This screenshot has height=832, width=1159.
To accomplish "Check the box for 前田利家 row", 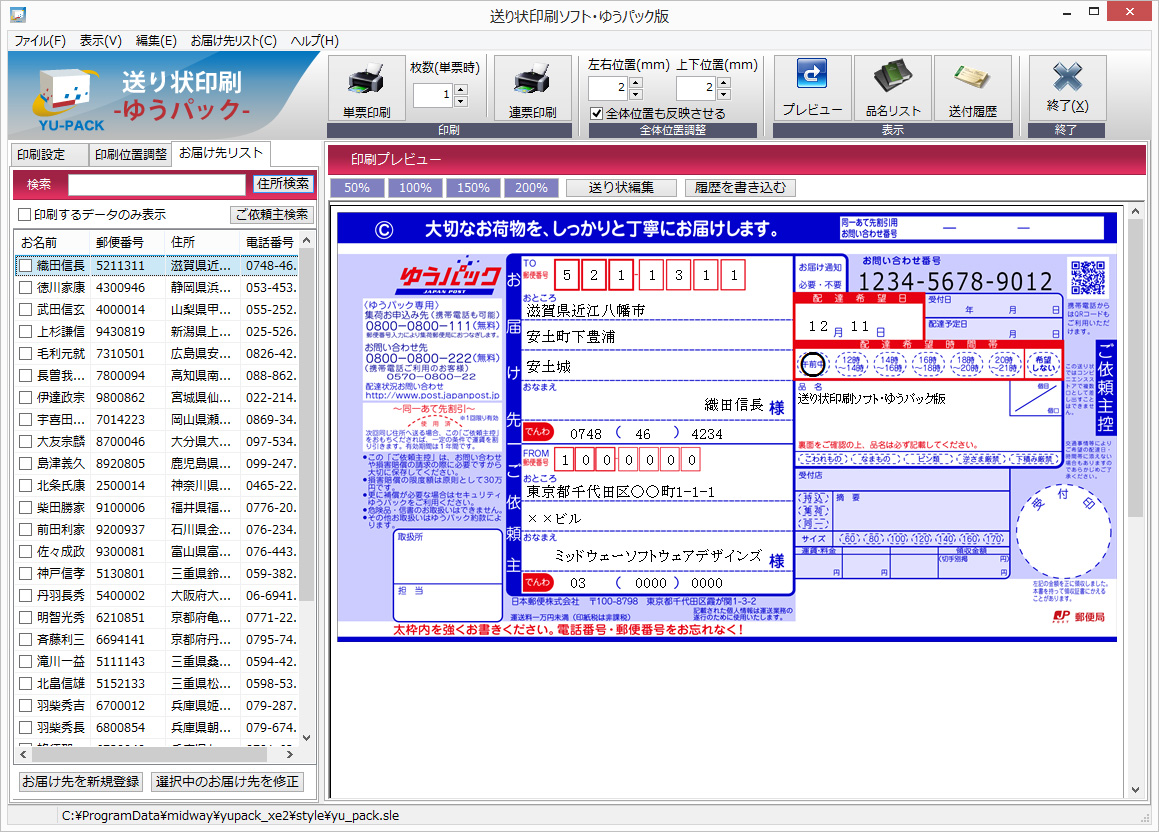I will [25, 530].
